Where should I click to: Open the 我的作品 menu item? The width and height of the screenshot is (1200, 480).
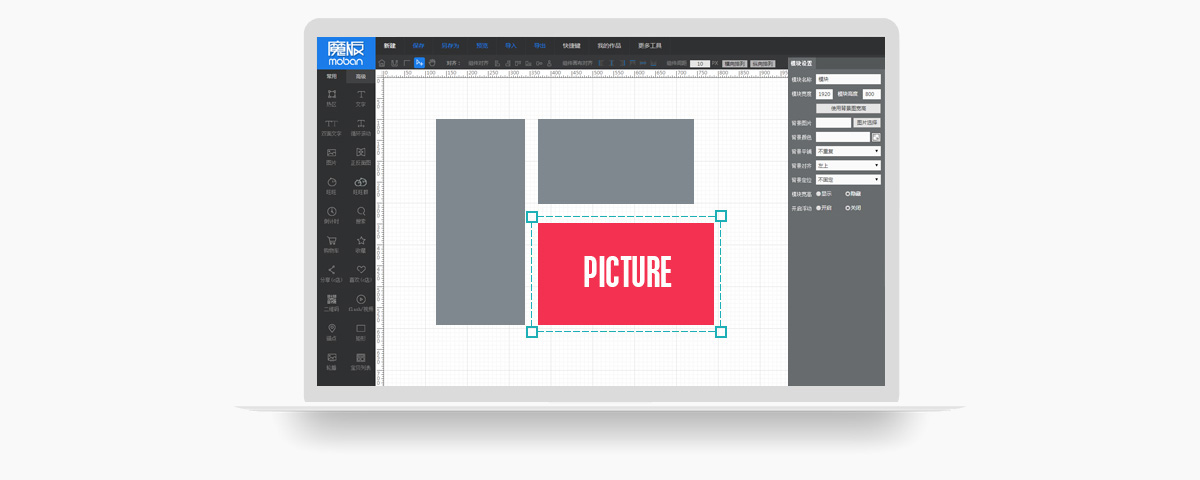(609, 46)
